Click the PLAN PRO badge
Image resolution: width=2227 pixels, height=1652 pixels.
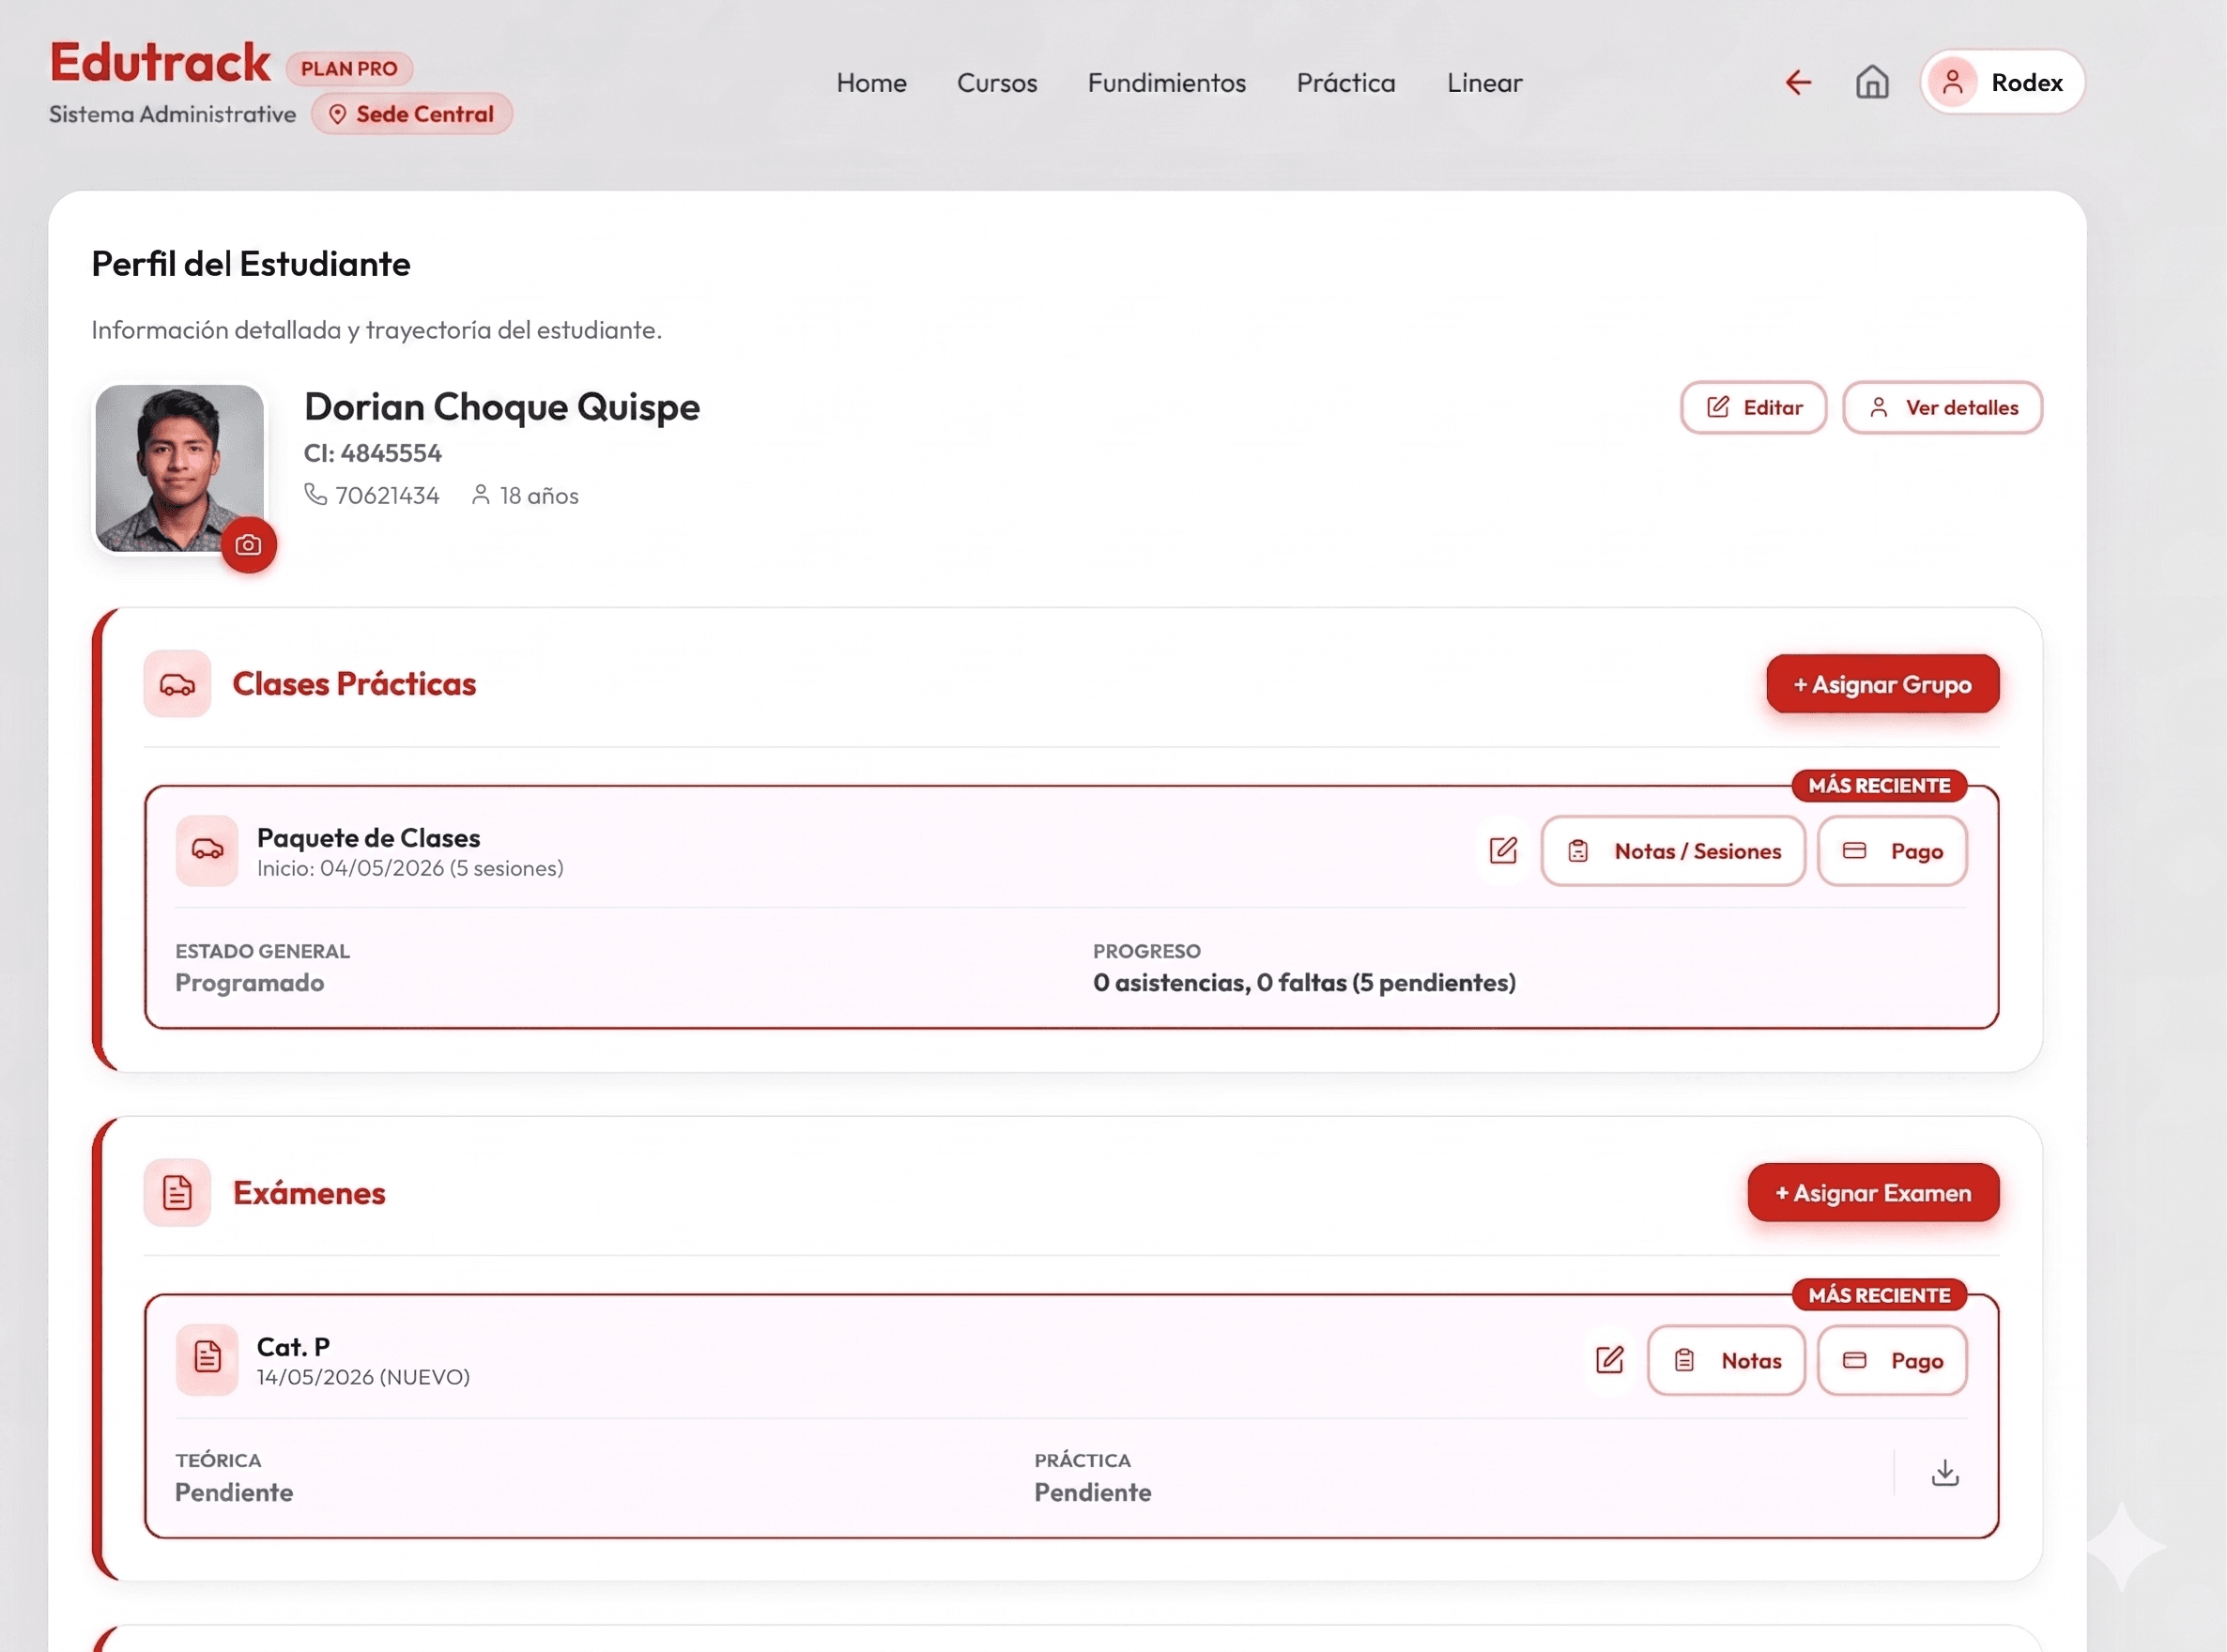[349, 69]
